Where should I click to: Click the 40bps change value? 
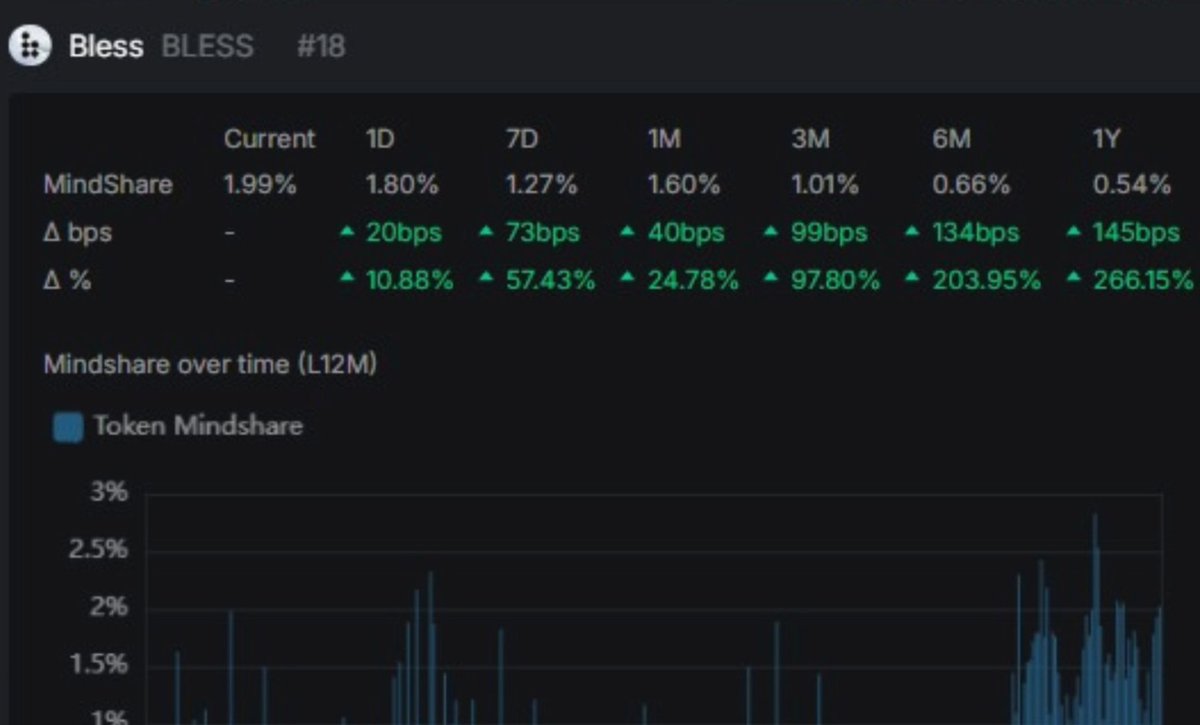click(686, 233)
